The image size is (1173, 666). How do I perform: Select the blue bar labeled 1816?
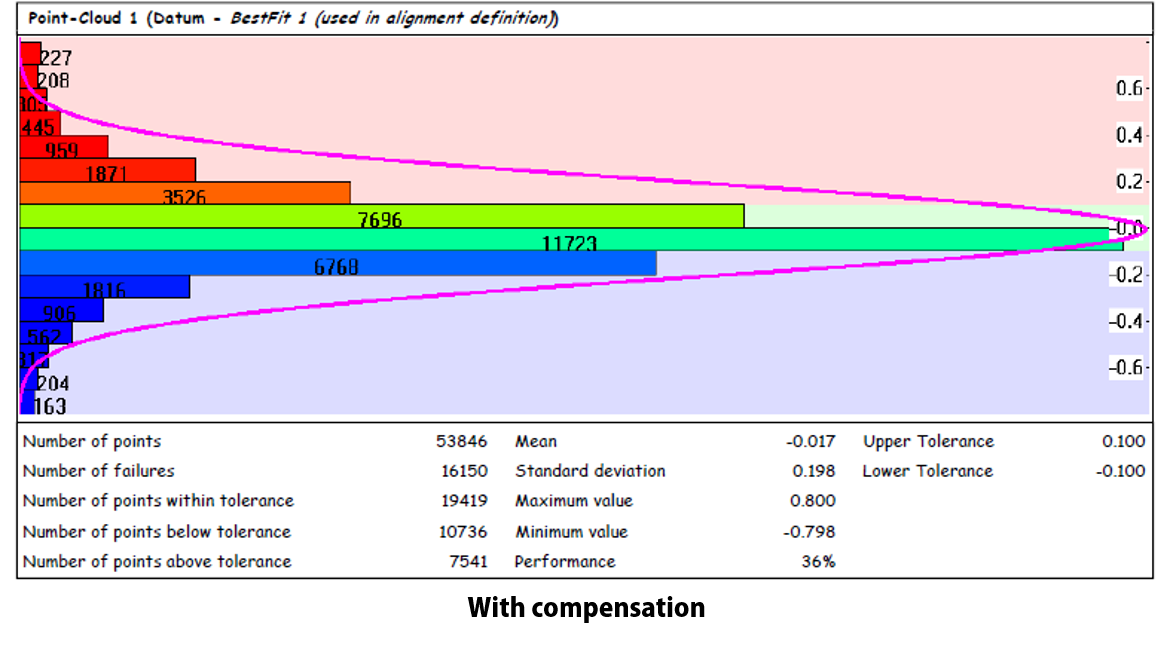pos(104,287)
